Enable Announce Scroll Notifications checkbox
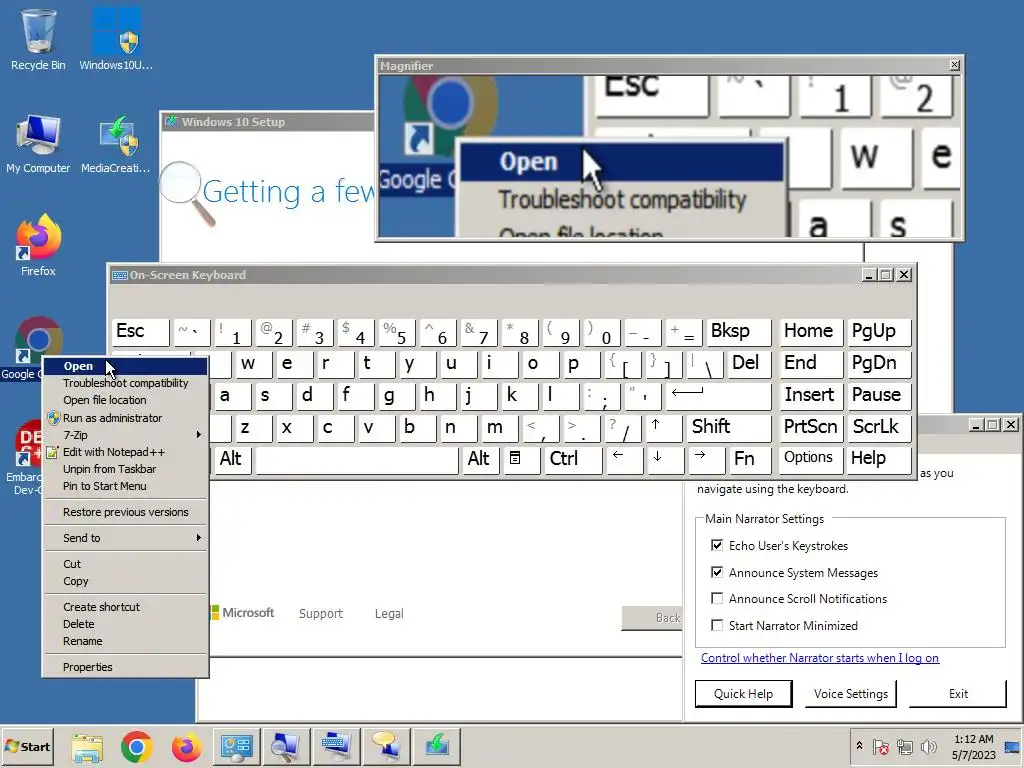 (717, 598)
